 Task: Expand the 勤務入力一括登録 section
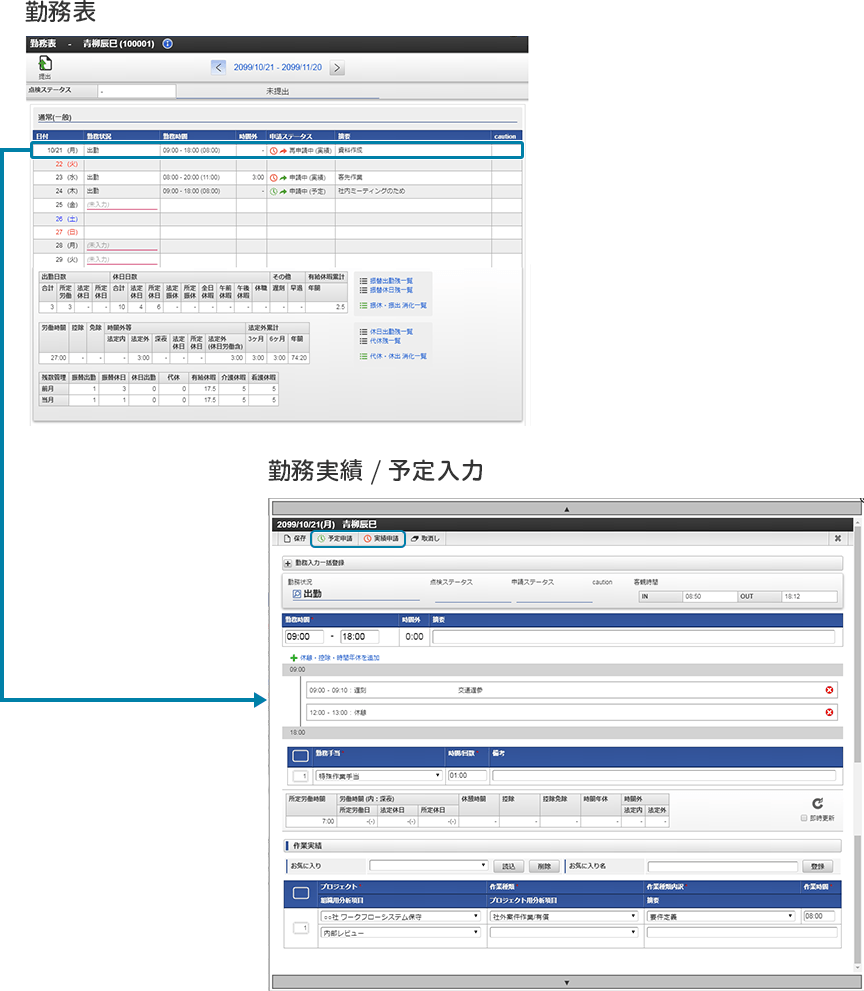point(288,563)
